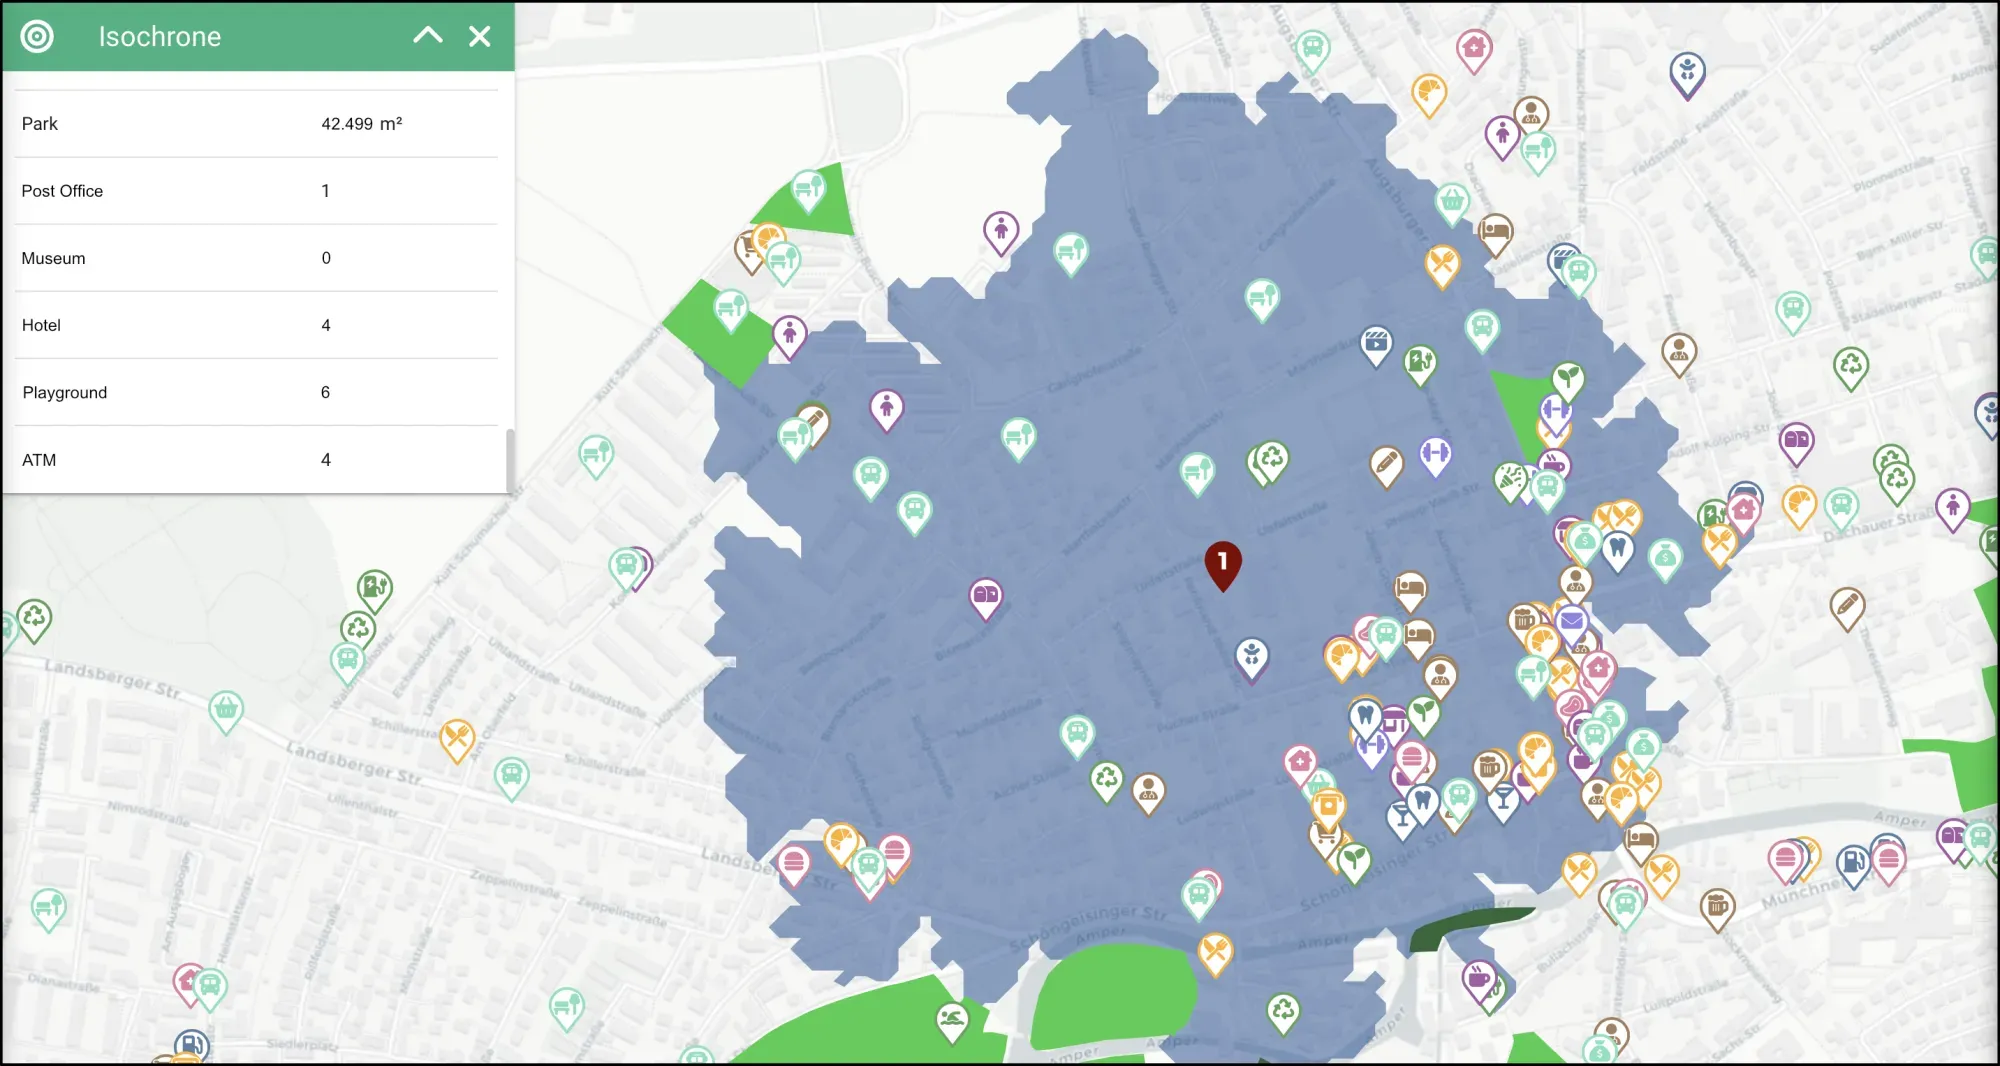Select baby marker near Feldstraße at top right
The image size is (2000, 1066).
(x=1688, y=74)
